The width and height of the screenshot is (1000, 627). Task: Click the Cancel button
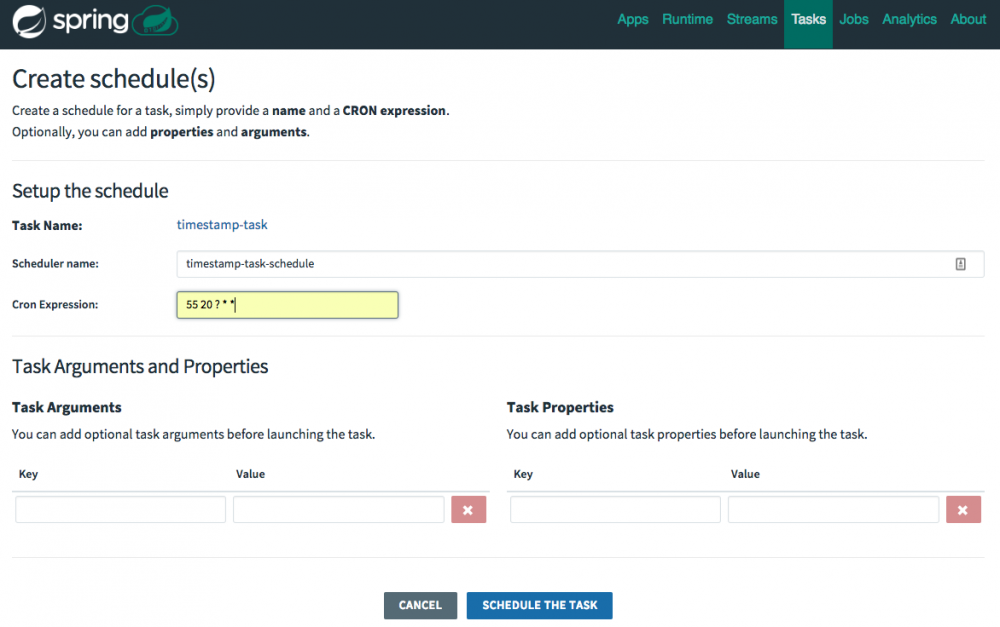pyautogui.click(x=420, y=605)
